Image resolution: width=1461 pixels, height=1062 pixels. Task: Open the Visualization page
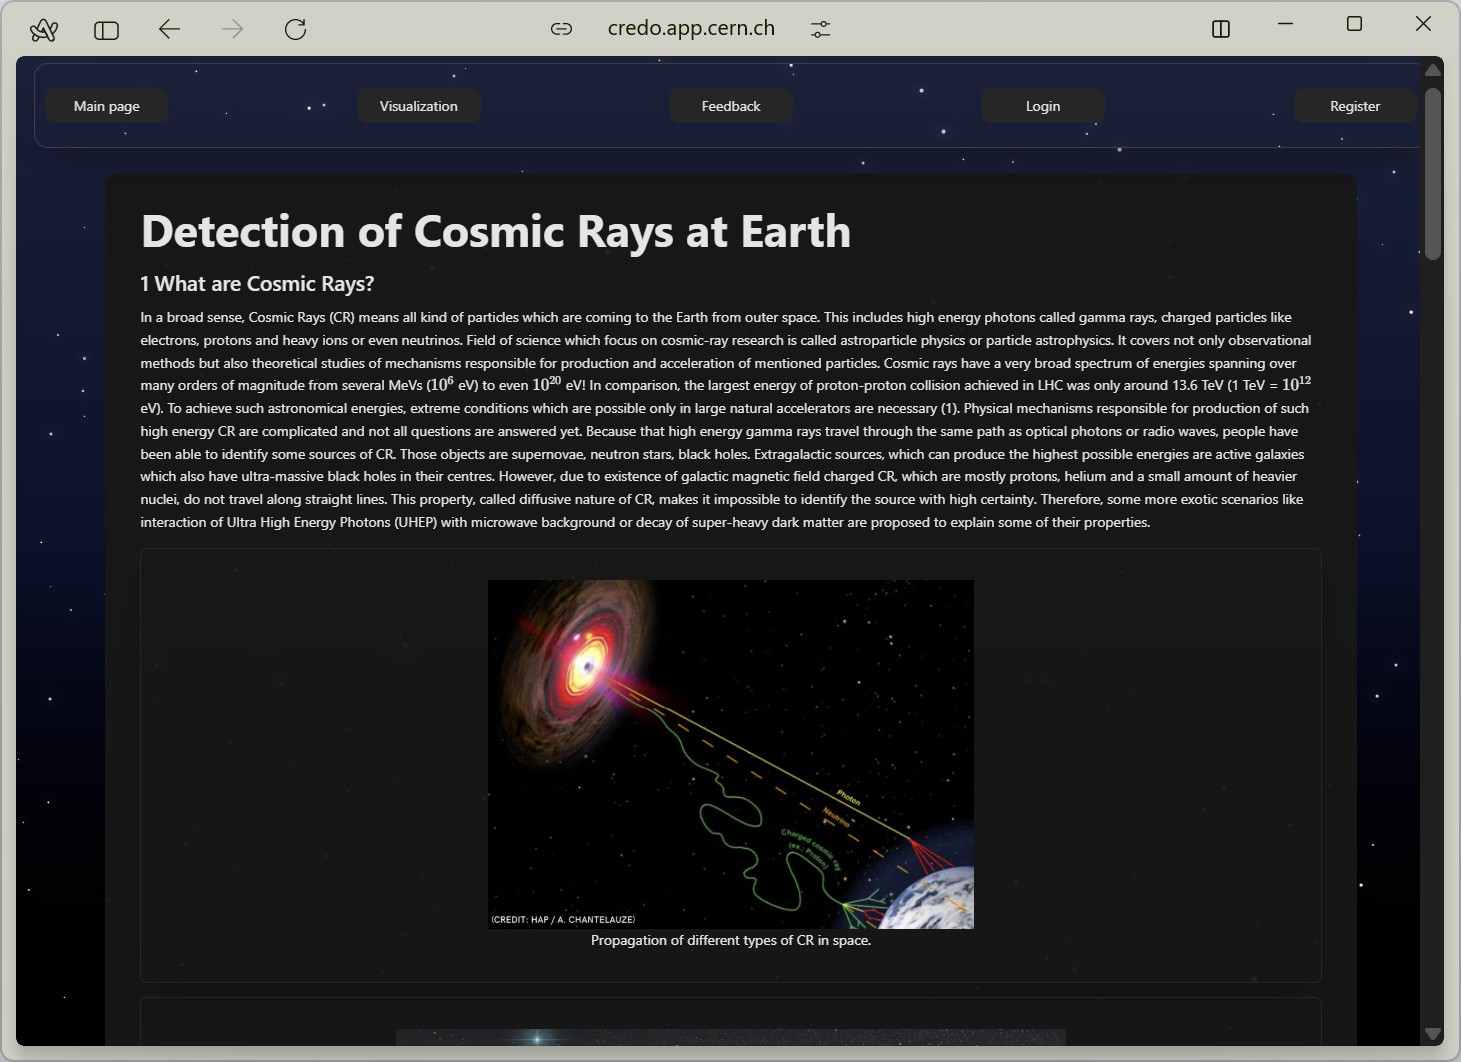(418, 105)
